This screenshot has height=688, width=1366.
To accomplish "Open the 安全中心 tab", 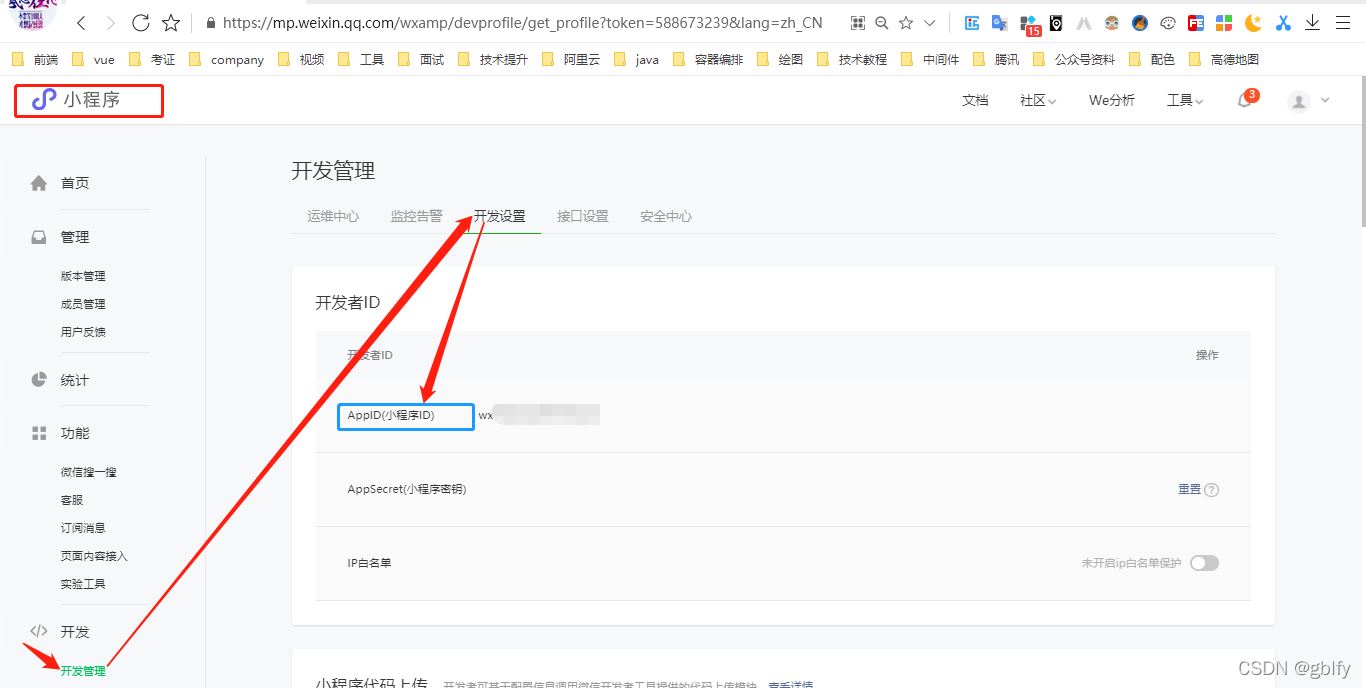I will (x=666, y=216).
